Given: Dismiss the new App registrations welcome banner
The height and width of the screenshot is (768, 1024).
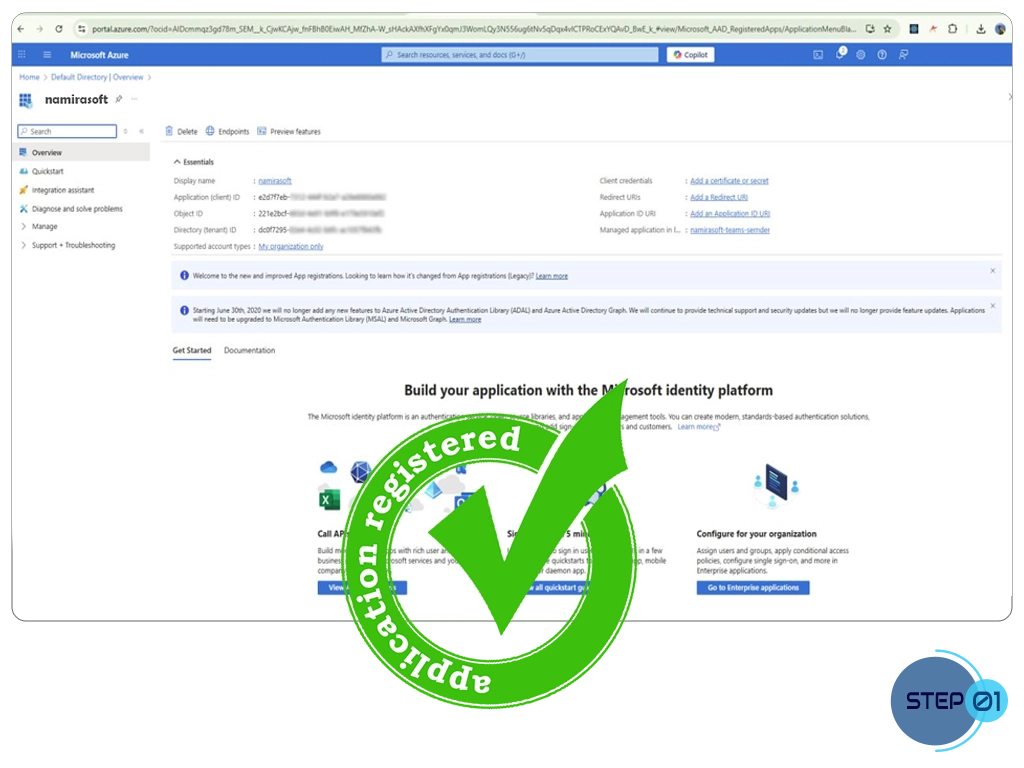Looking at the screenshot, I should (x=992, y=271).
